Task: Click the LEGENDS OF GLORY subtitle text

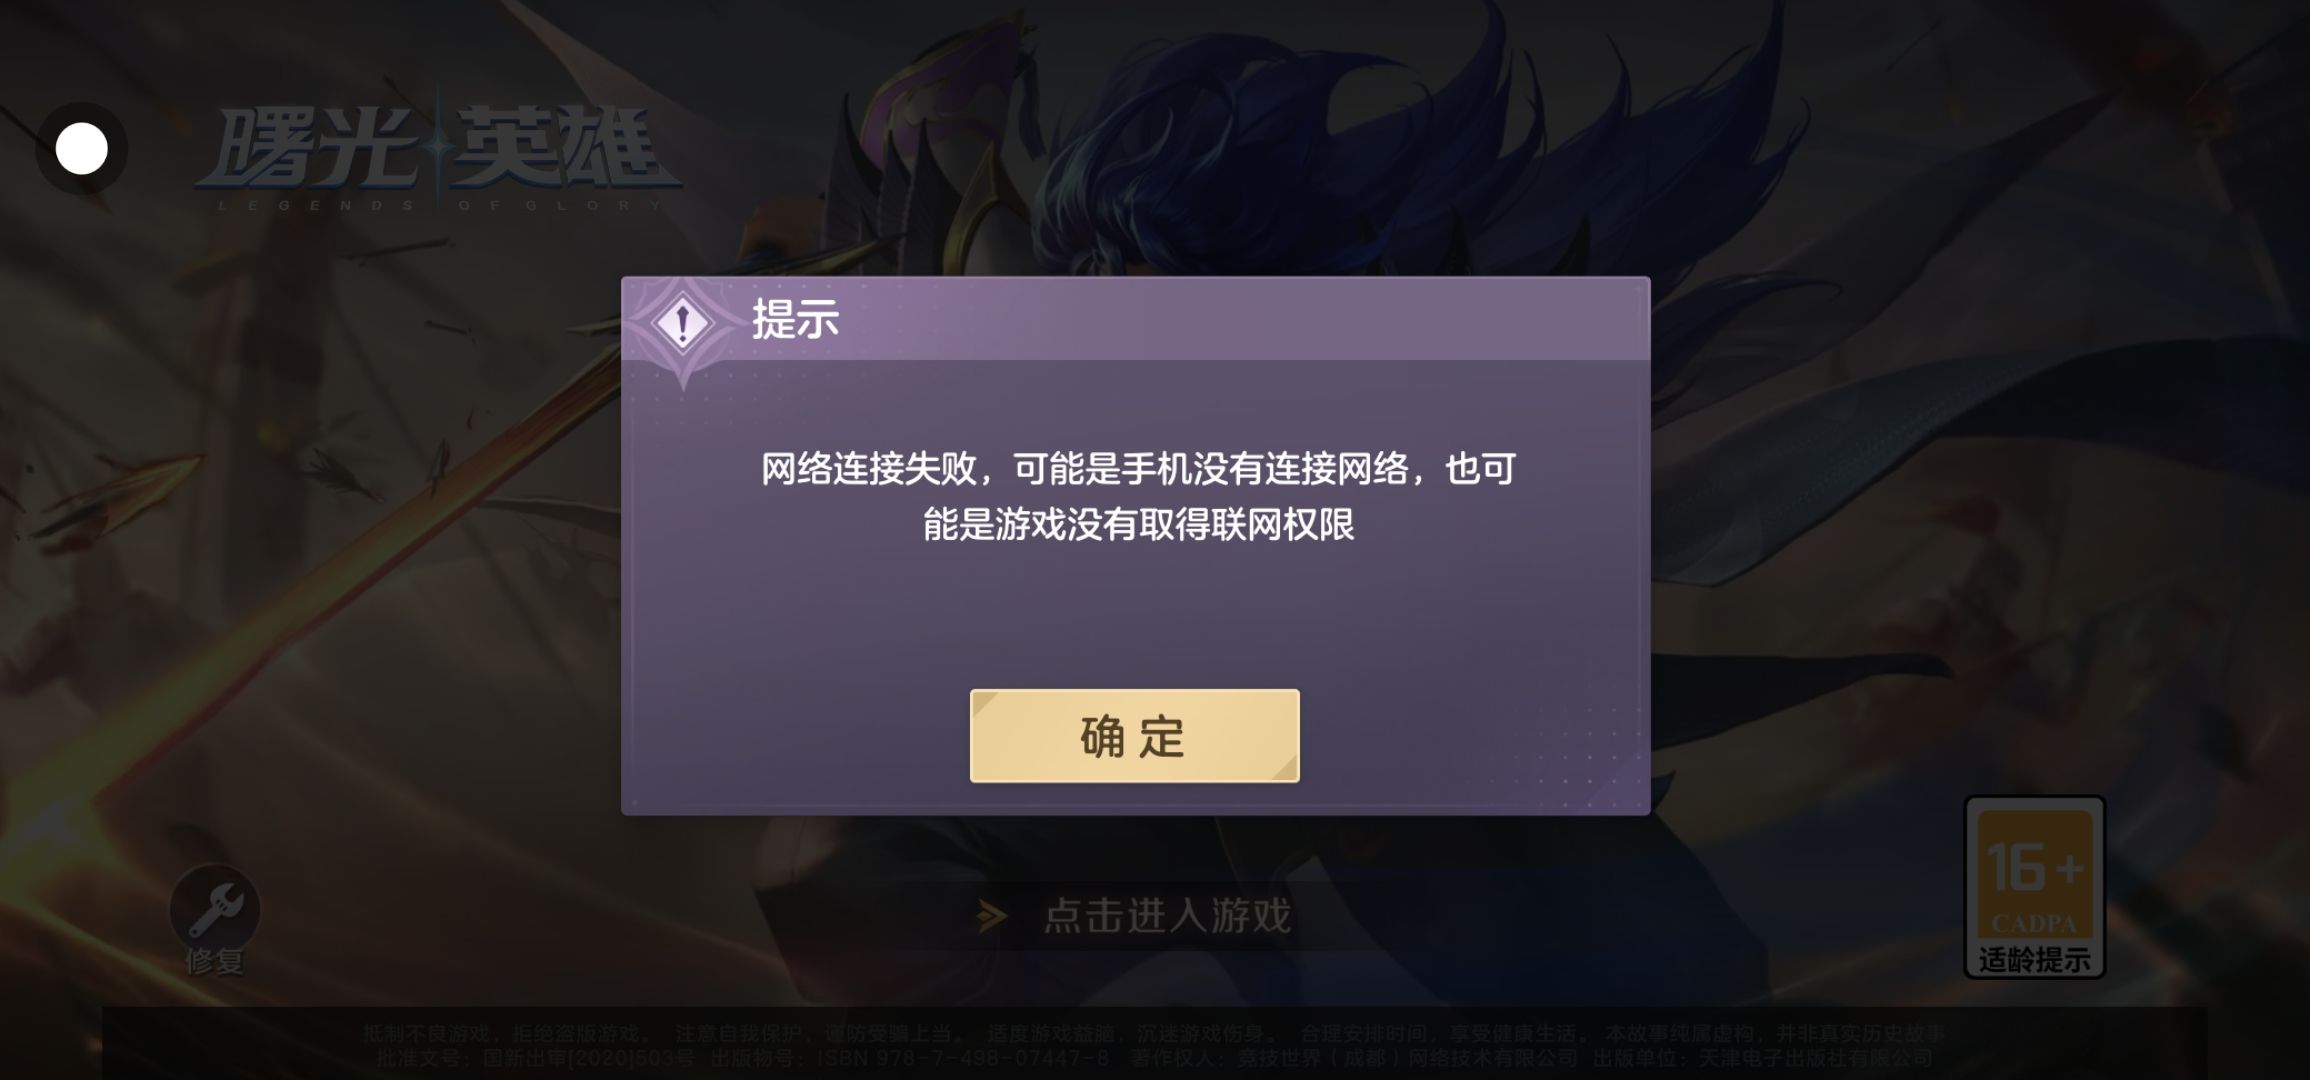Action: click(440, 205)
